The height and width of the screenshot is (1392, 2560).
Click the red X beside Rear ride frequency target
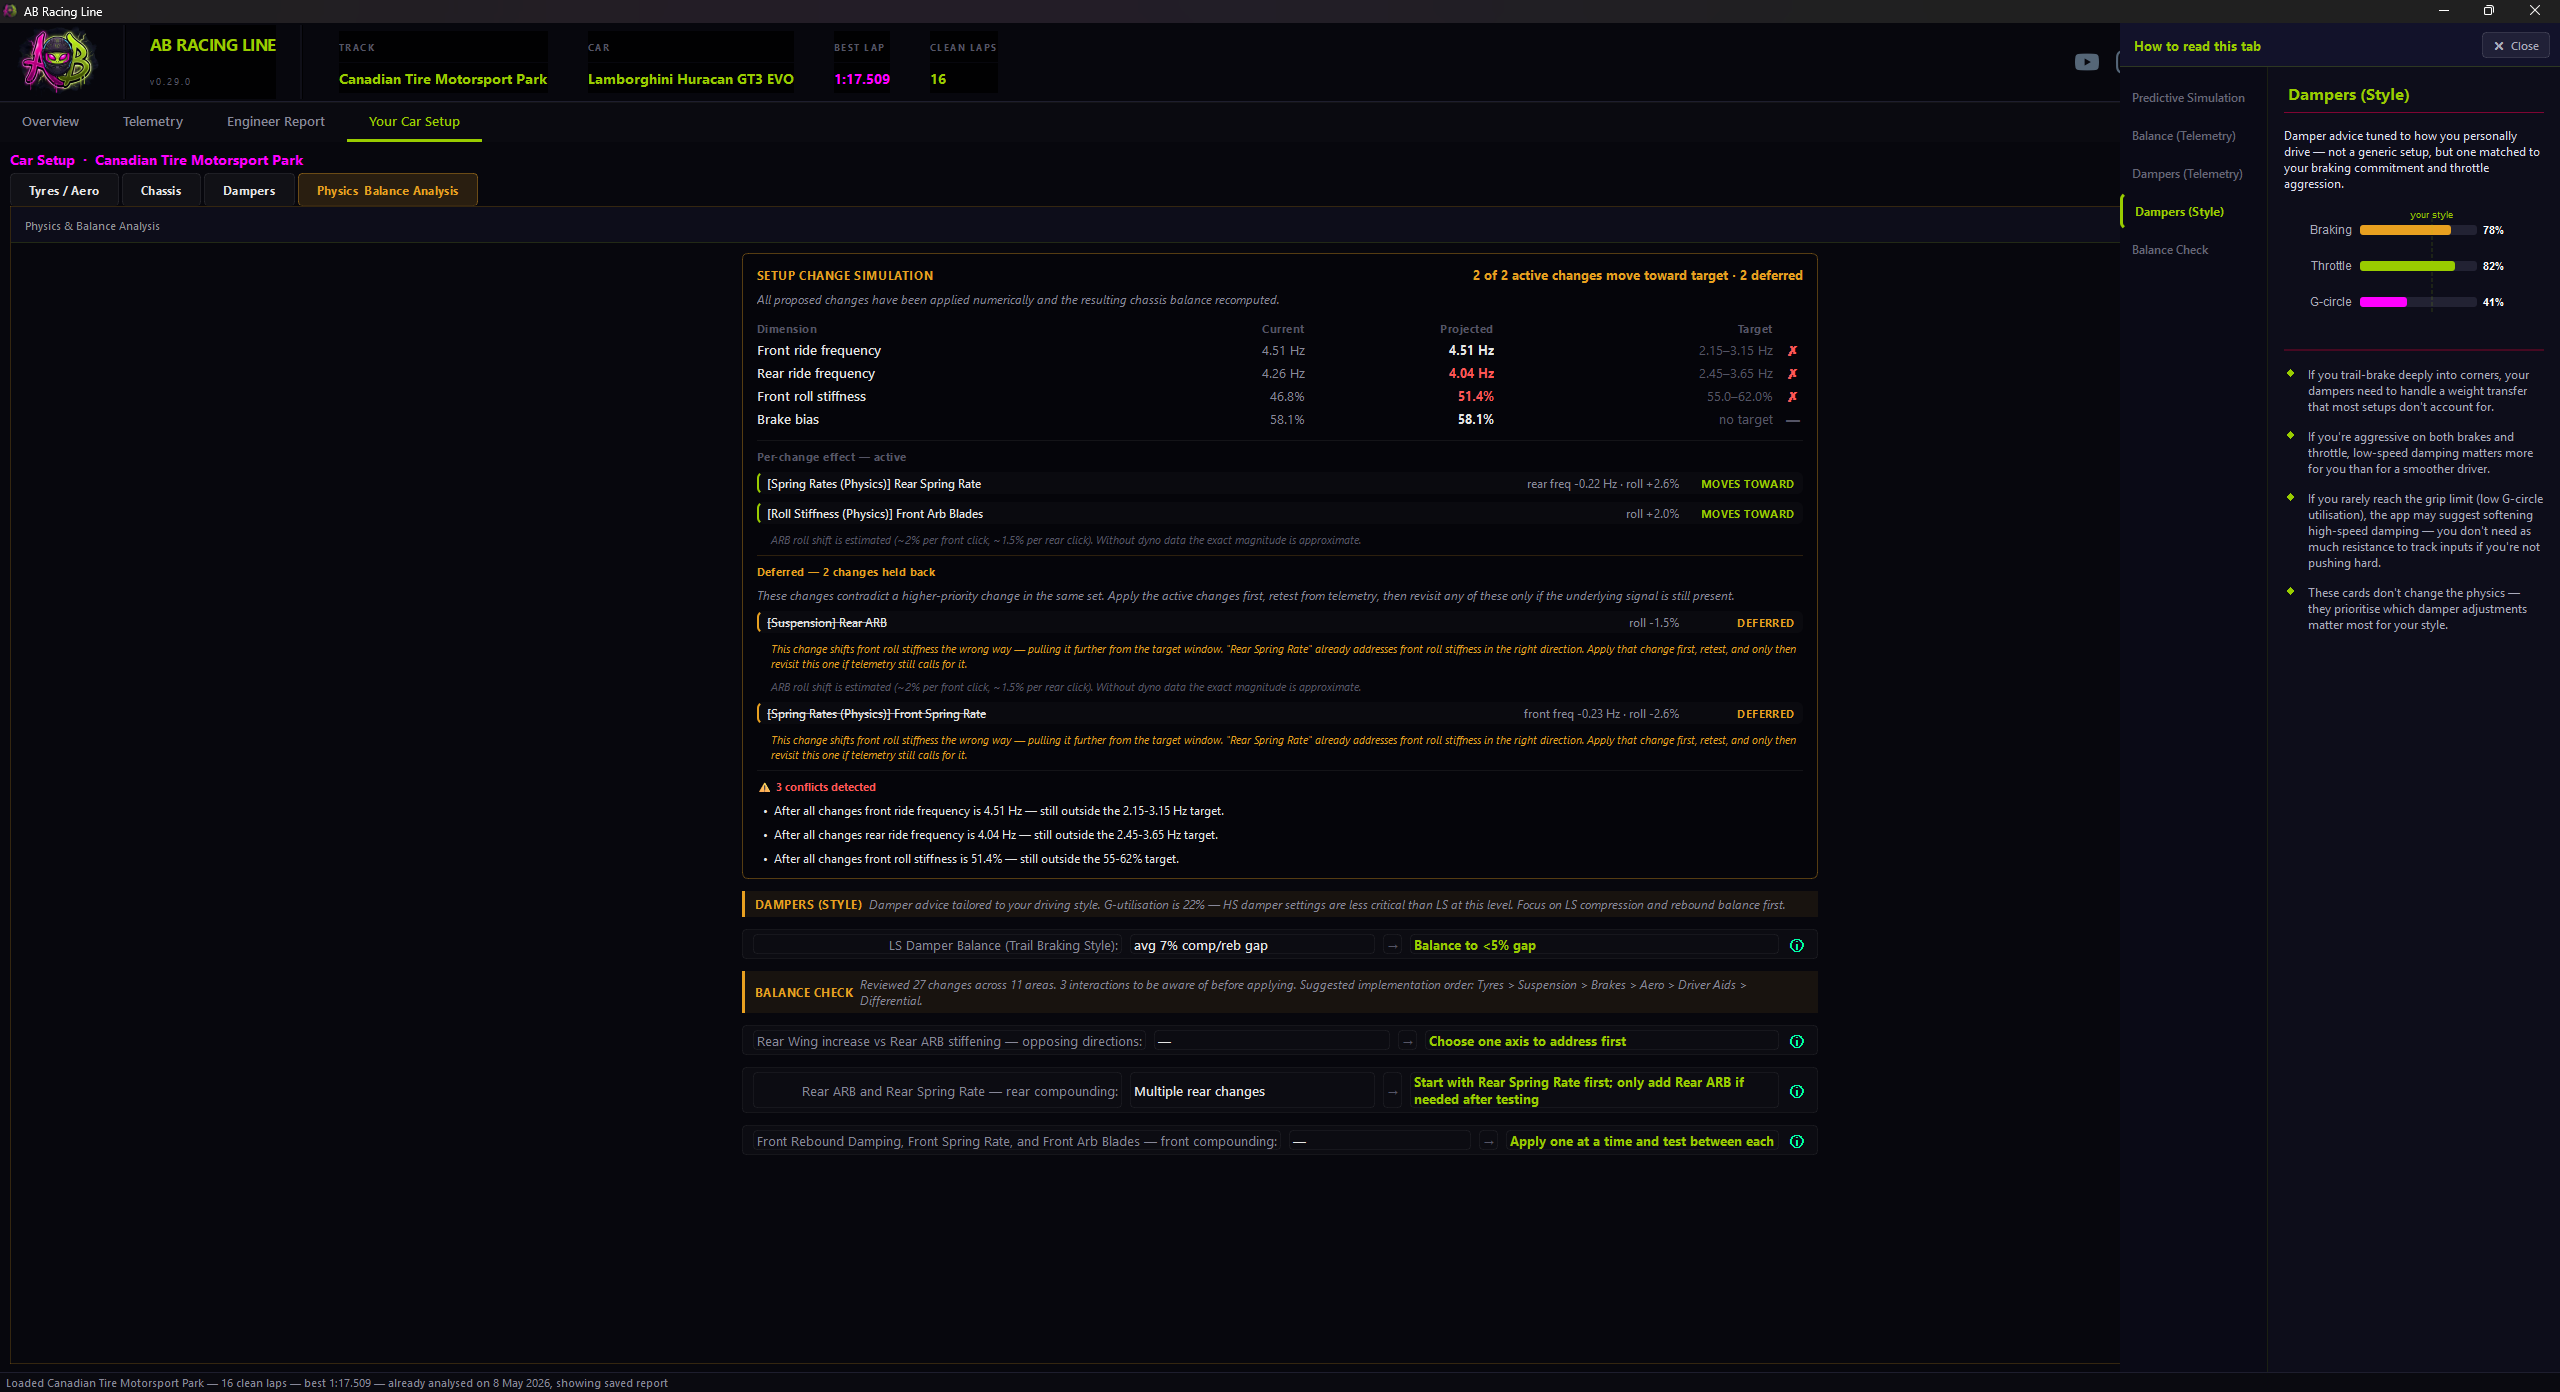point(1792,373)
